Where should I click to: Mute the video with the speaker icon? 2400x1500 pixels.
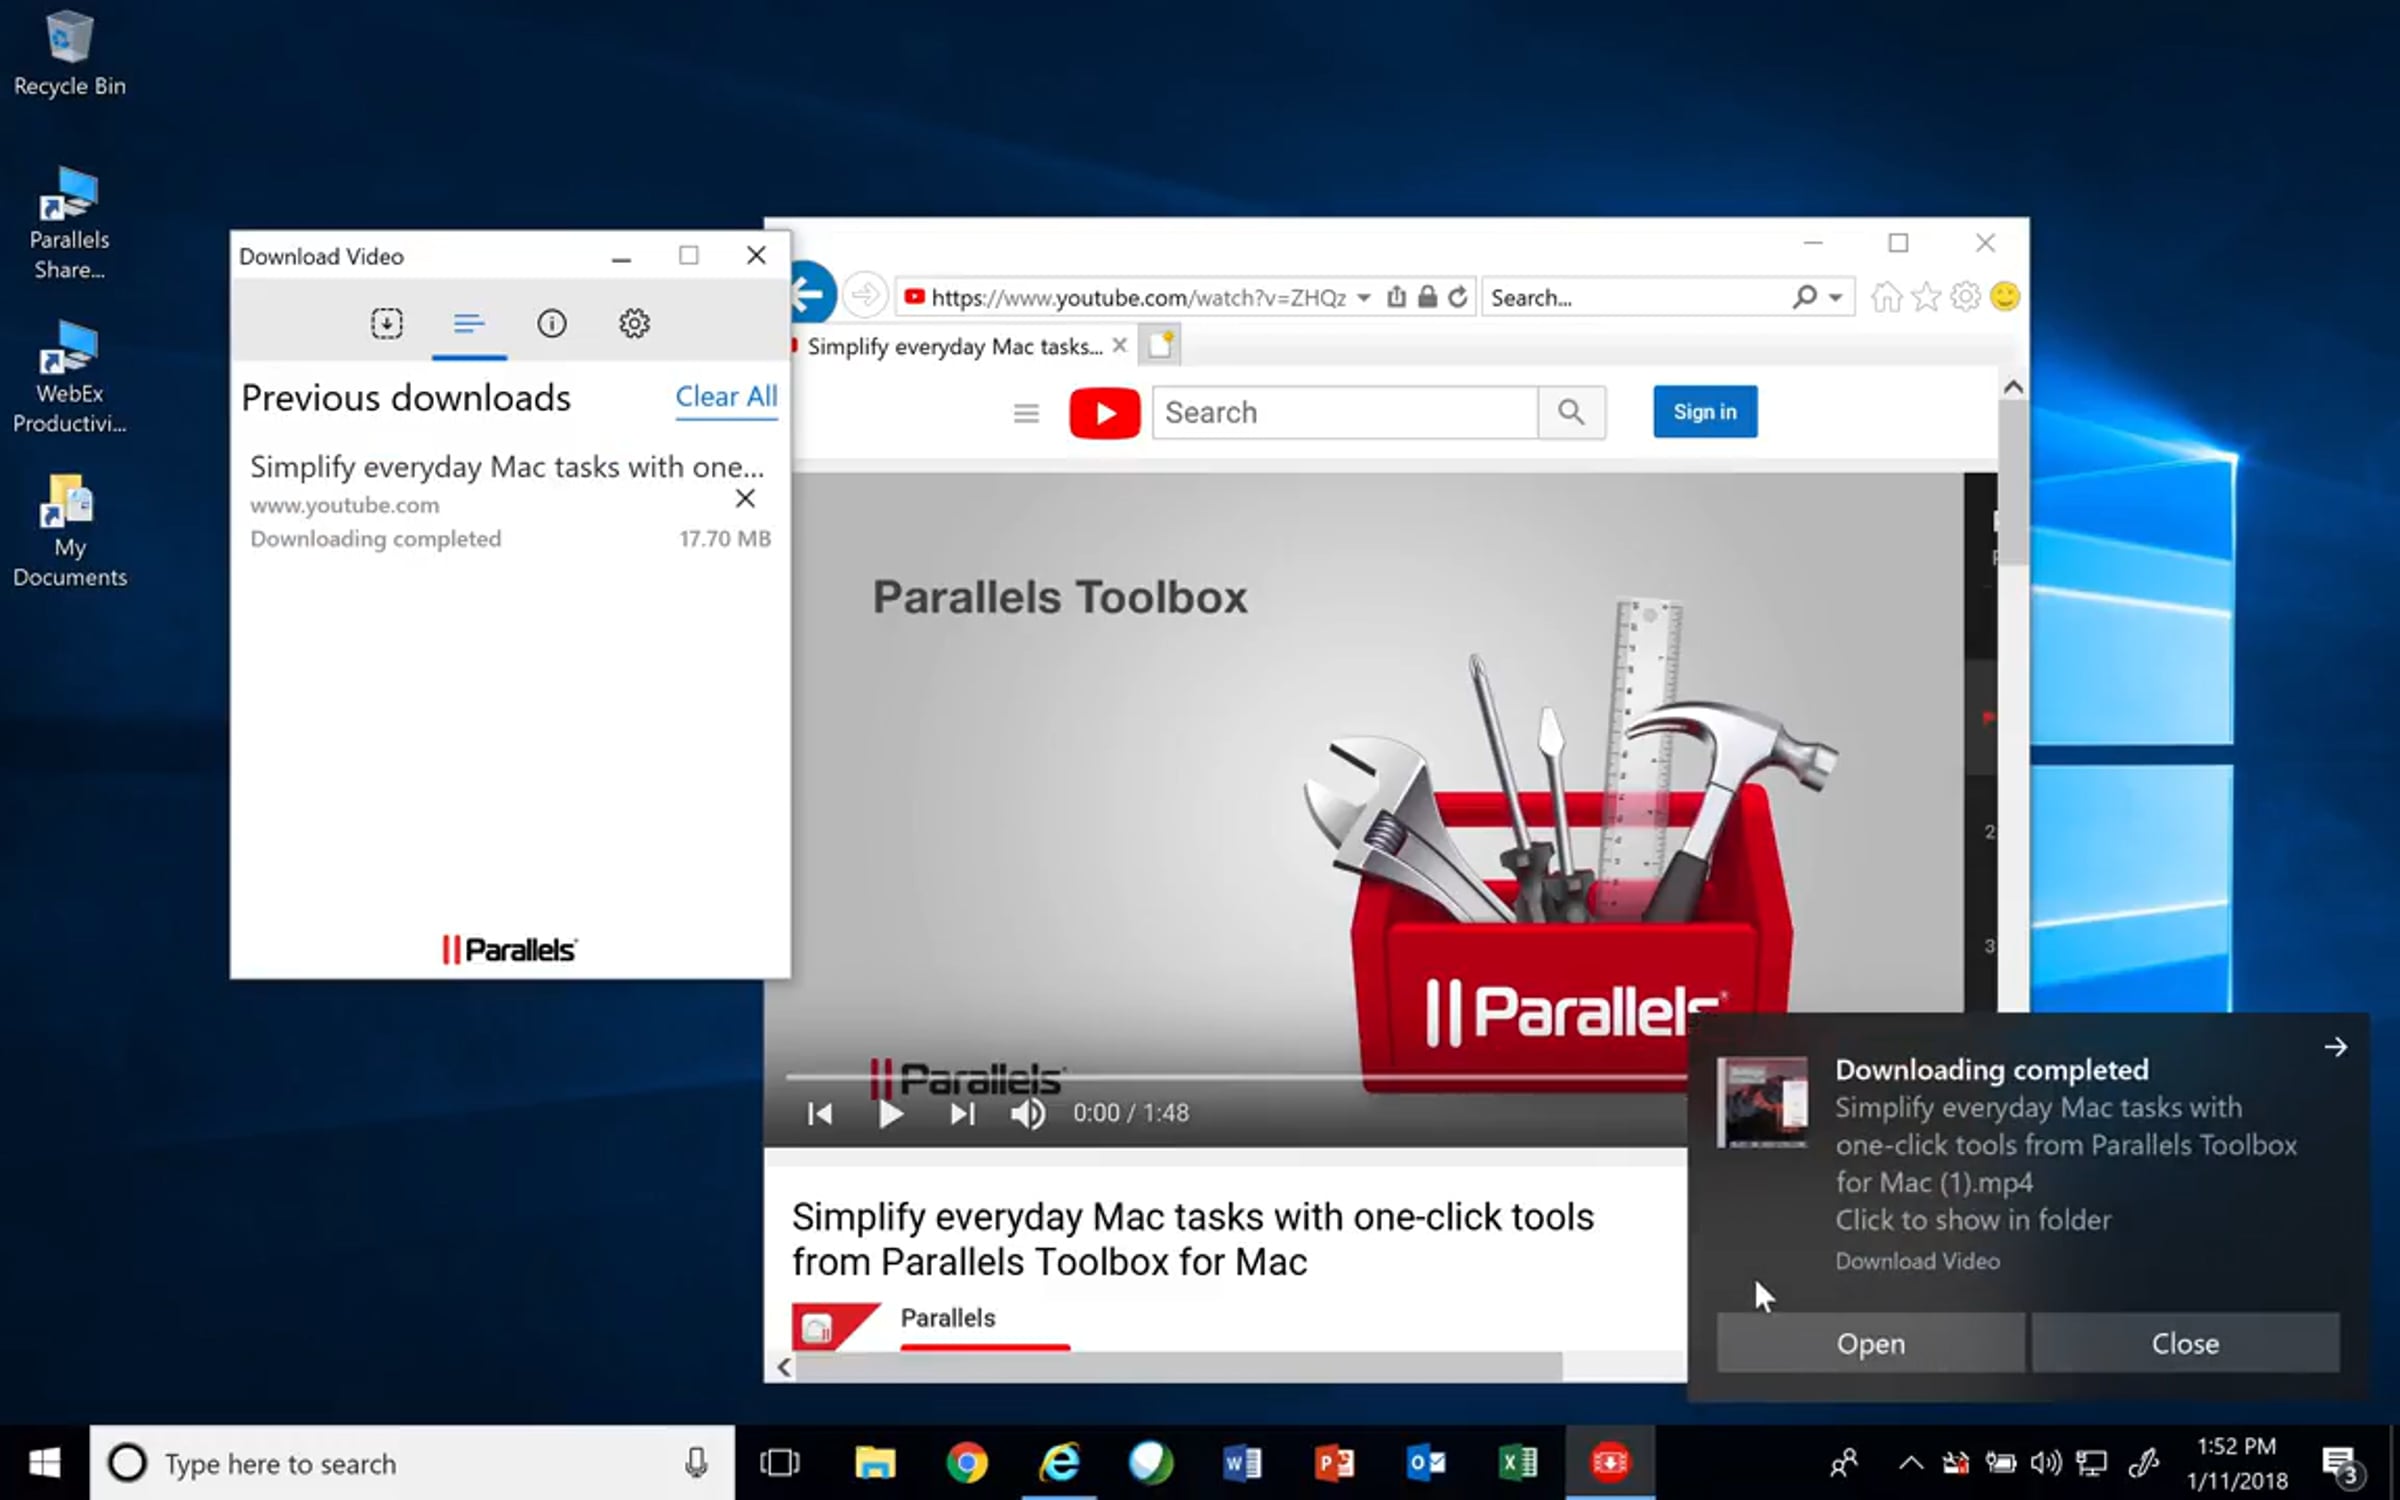1027,1113
